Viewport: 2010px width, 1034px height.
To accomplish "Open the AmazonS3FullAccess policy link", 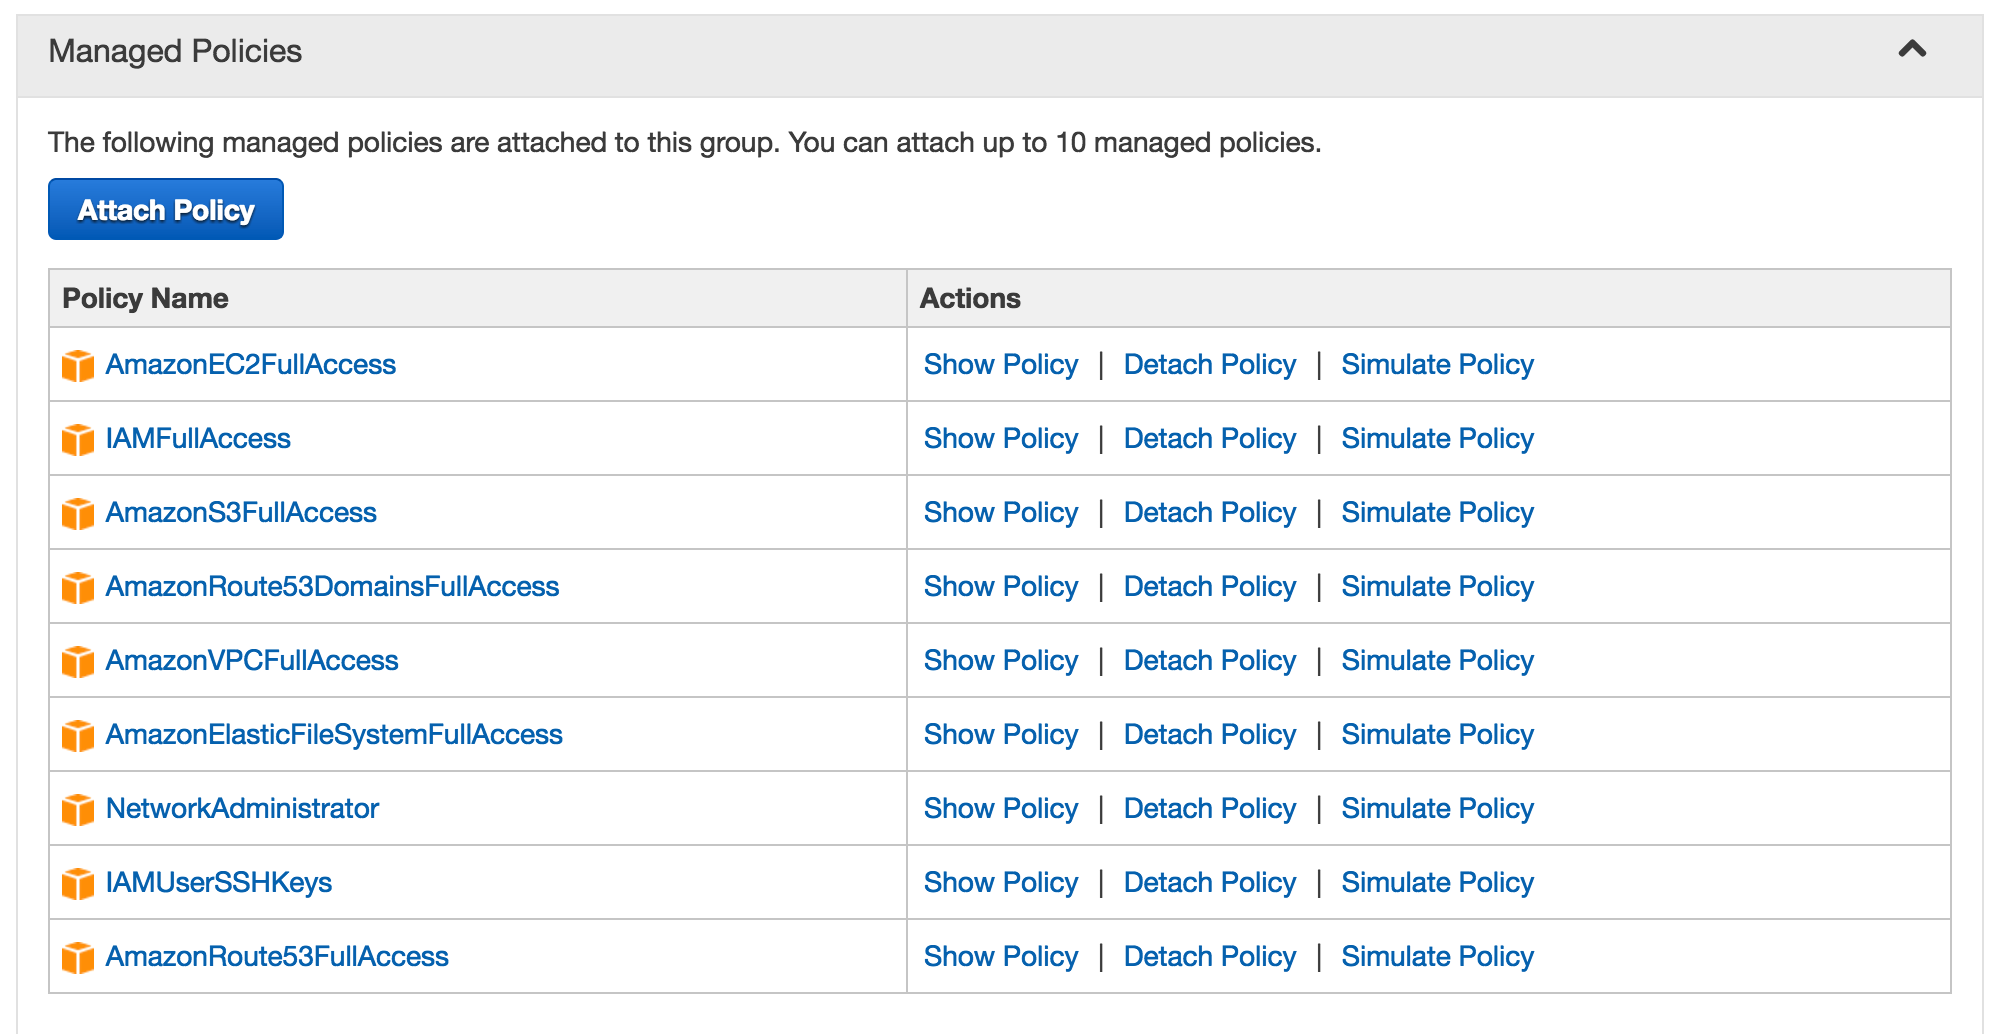I will pyautogui.click(x=241, y=512).
